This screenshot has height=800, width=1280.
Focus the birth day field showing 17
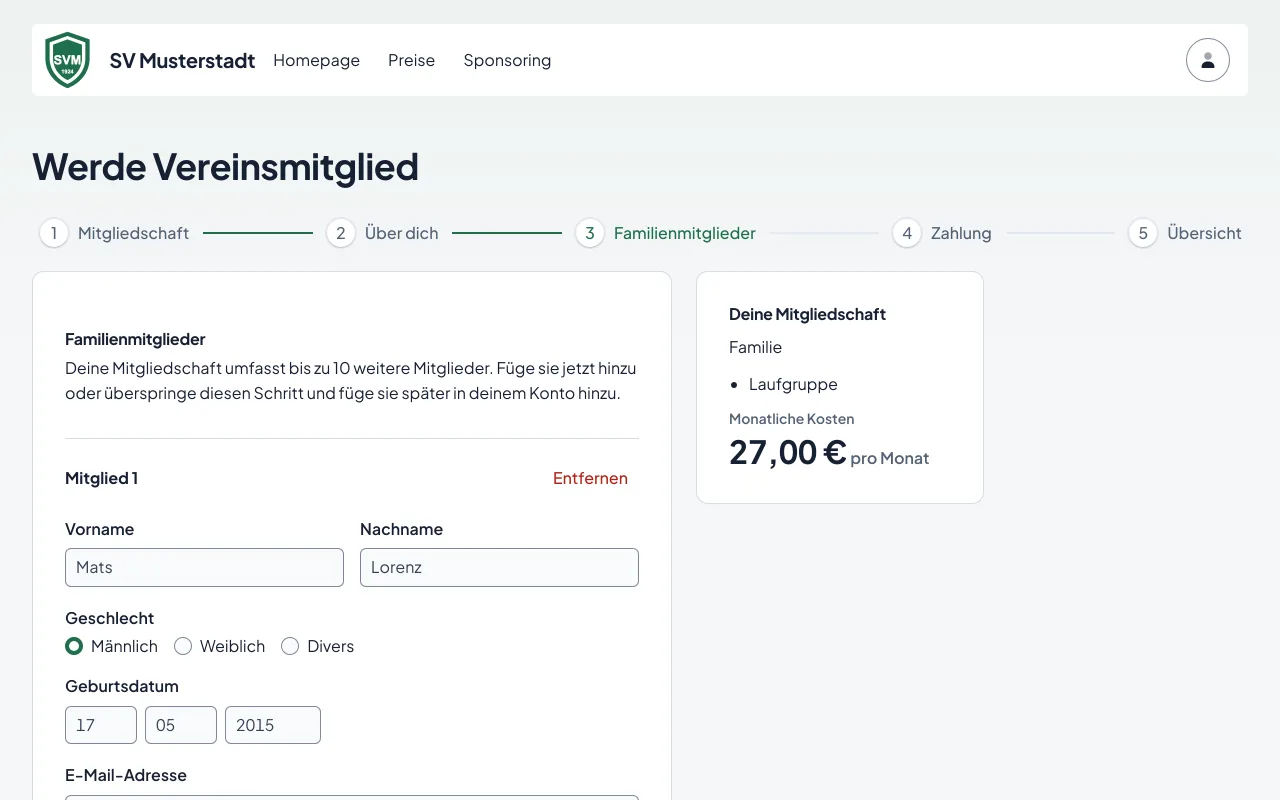click(101, 725)
